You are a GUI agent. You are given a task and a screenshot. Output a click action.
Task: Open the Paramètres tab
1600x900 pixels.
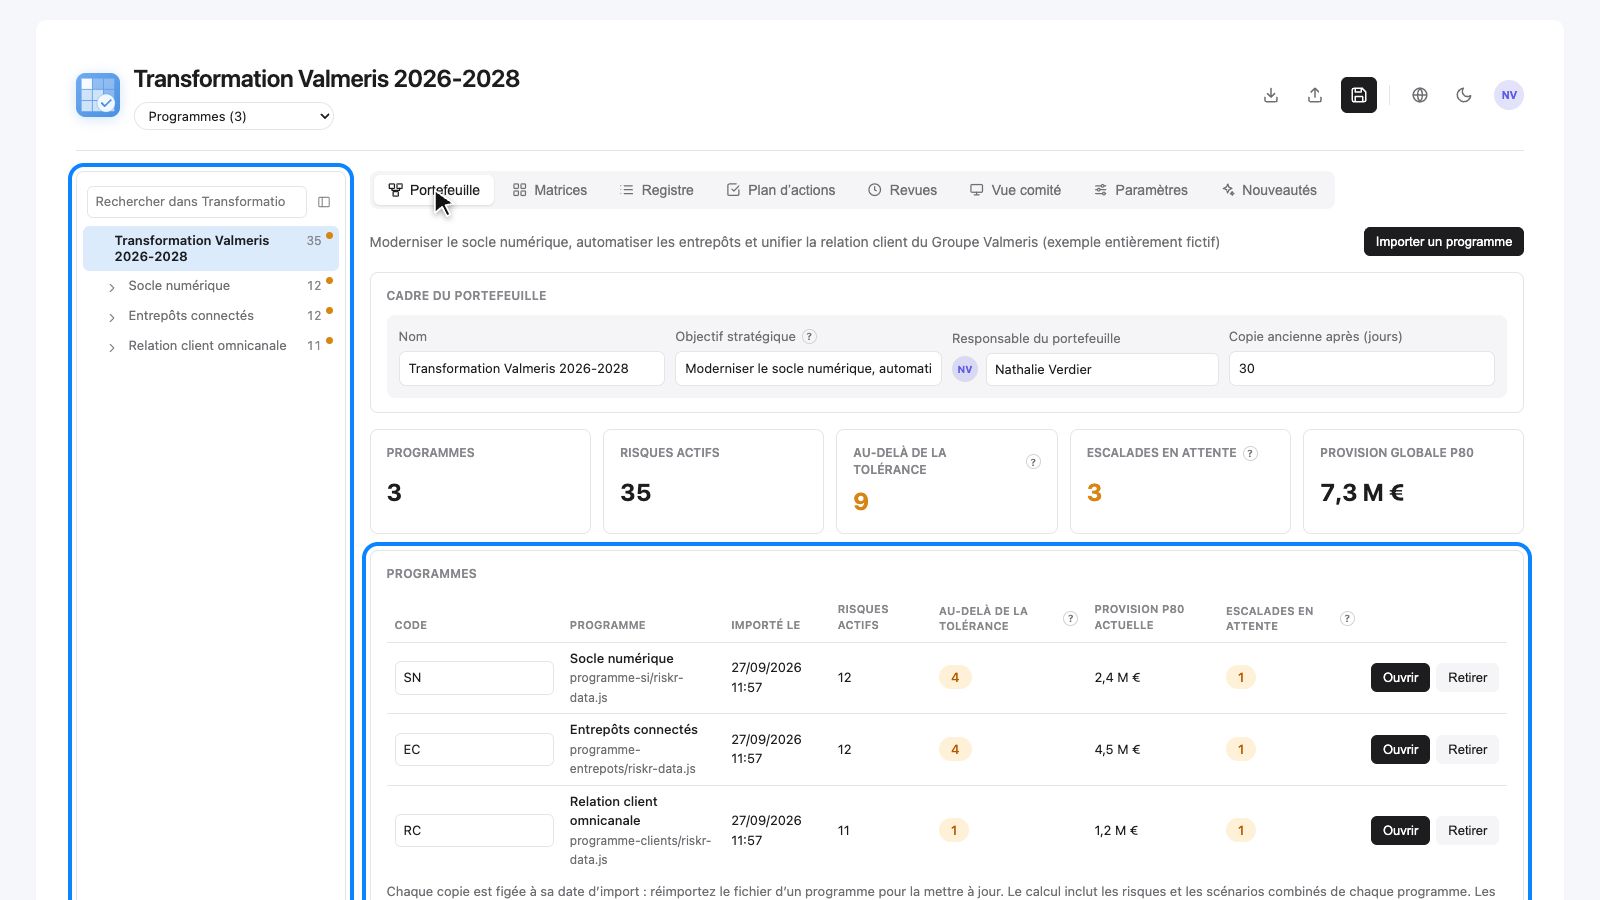[1140, 190]
